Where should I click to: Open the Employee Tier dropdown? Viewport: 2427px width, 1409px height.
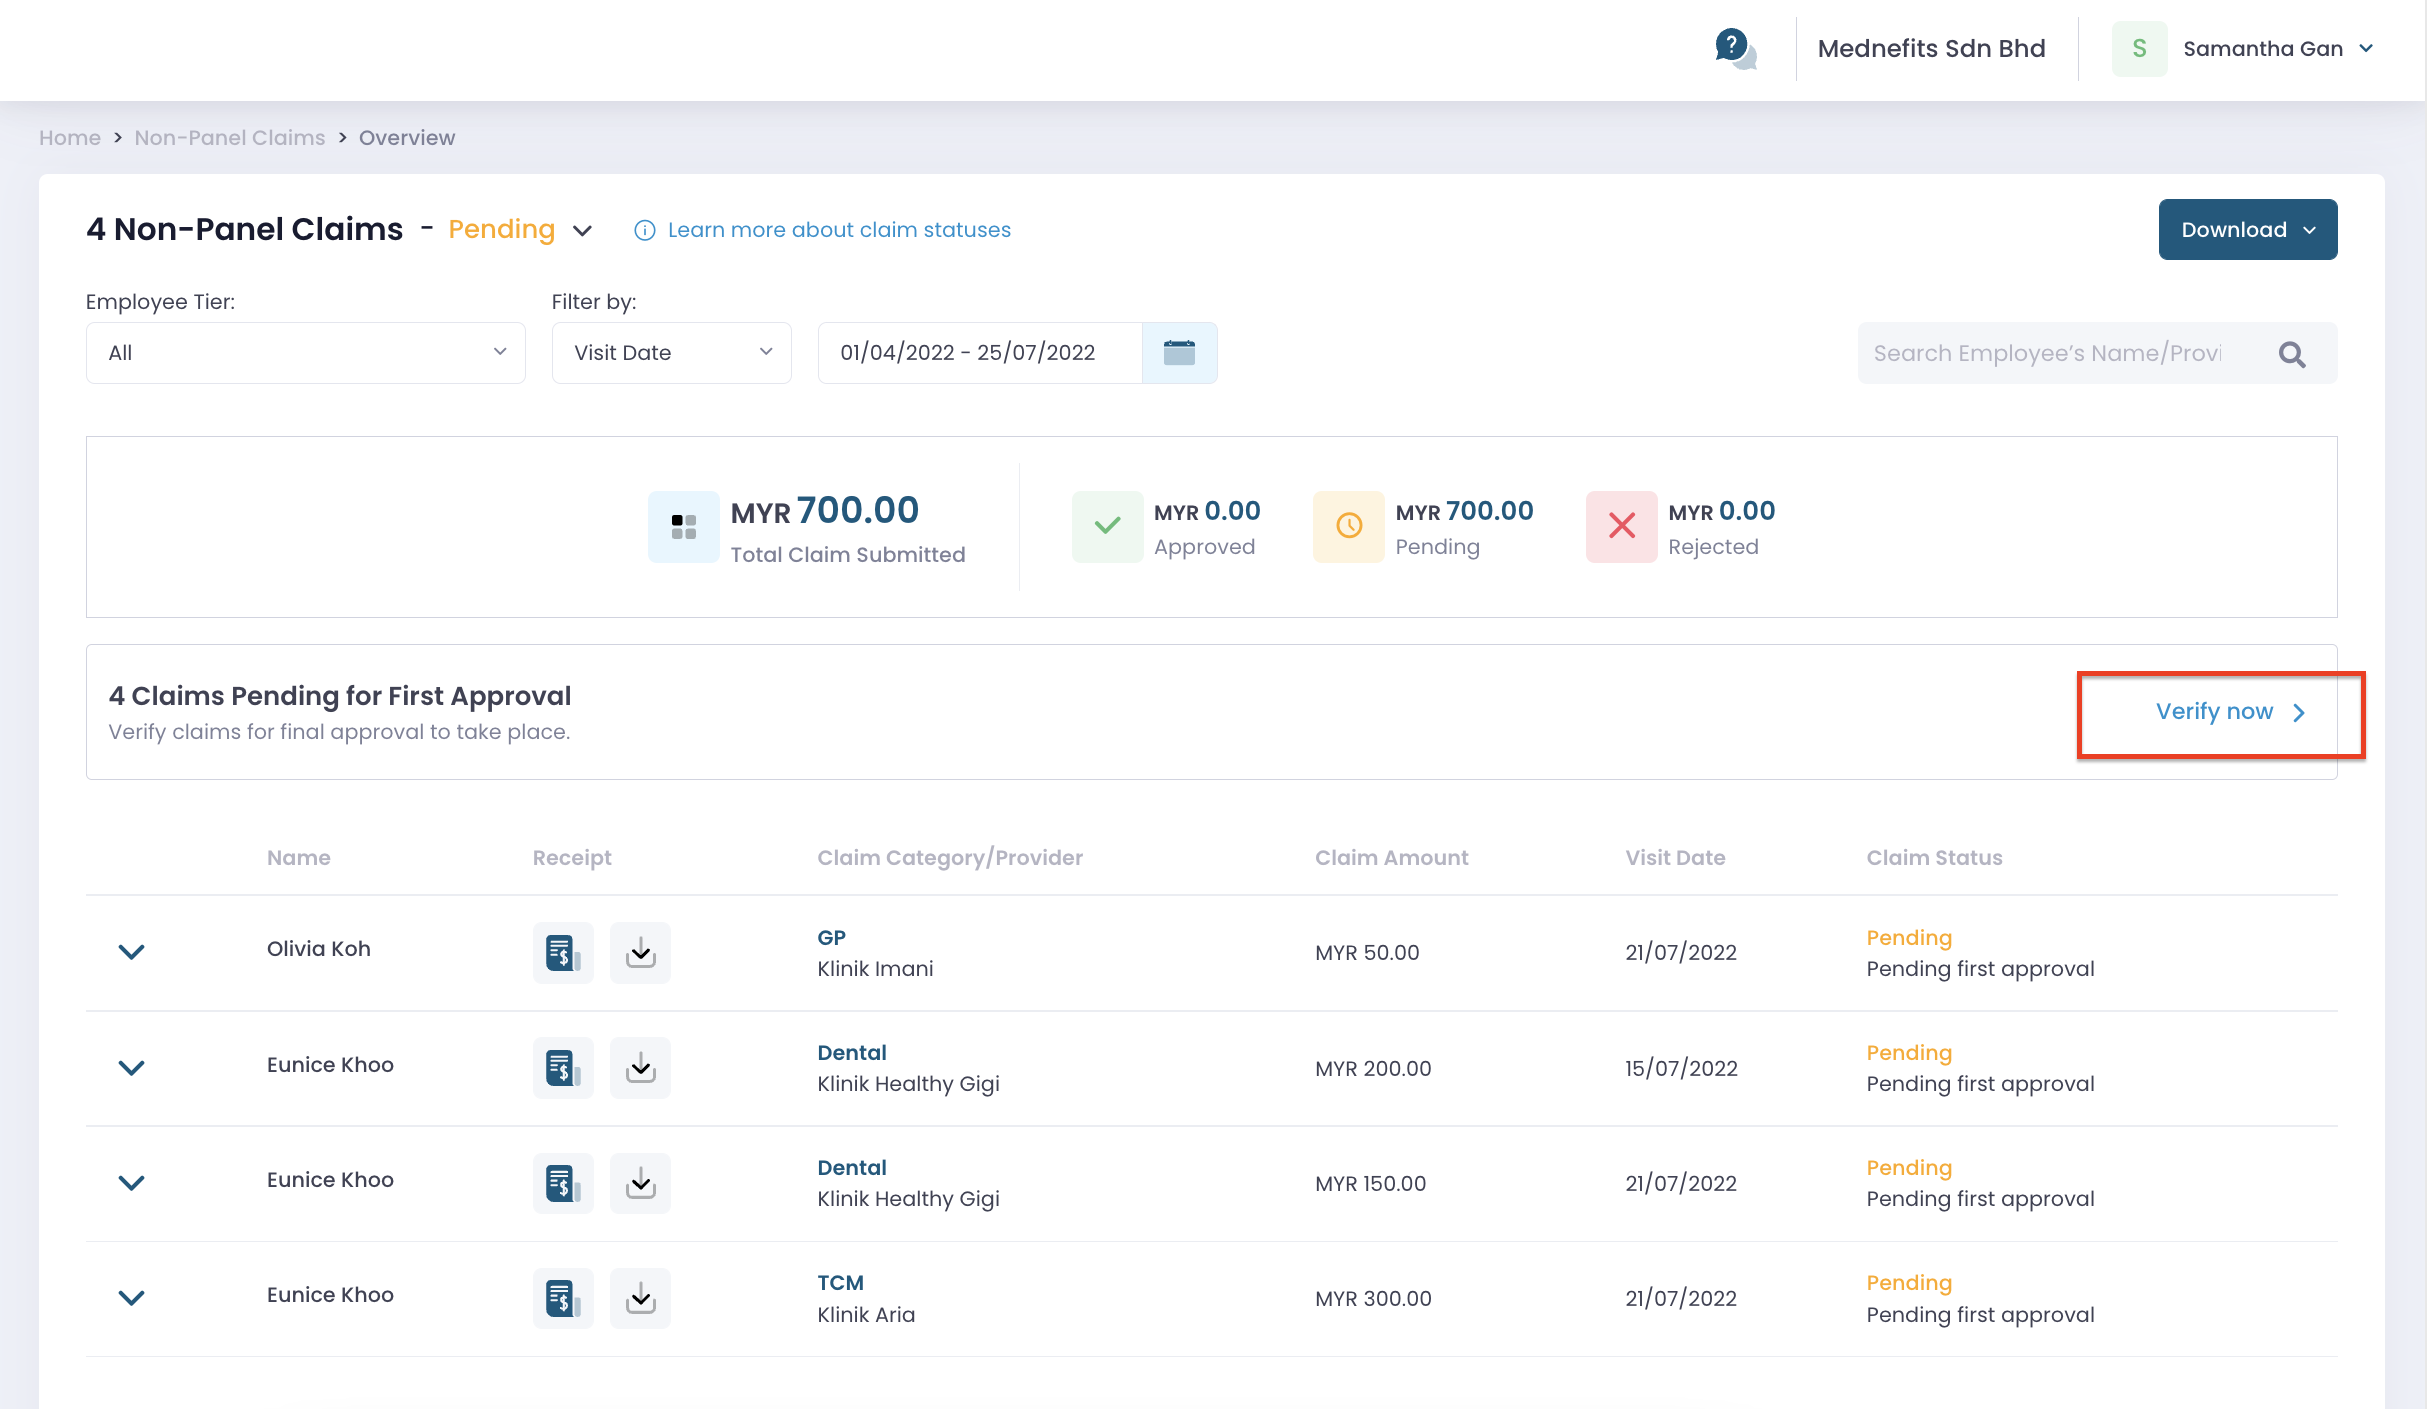(x=305, y=352)
